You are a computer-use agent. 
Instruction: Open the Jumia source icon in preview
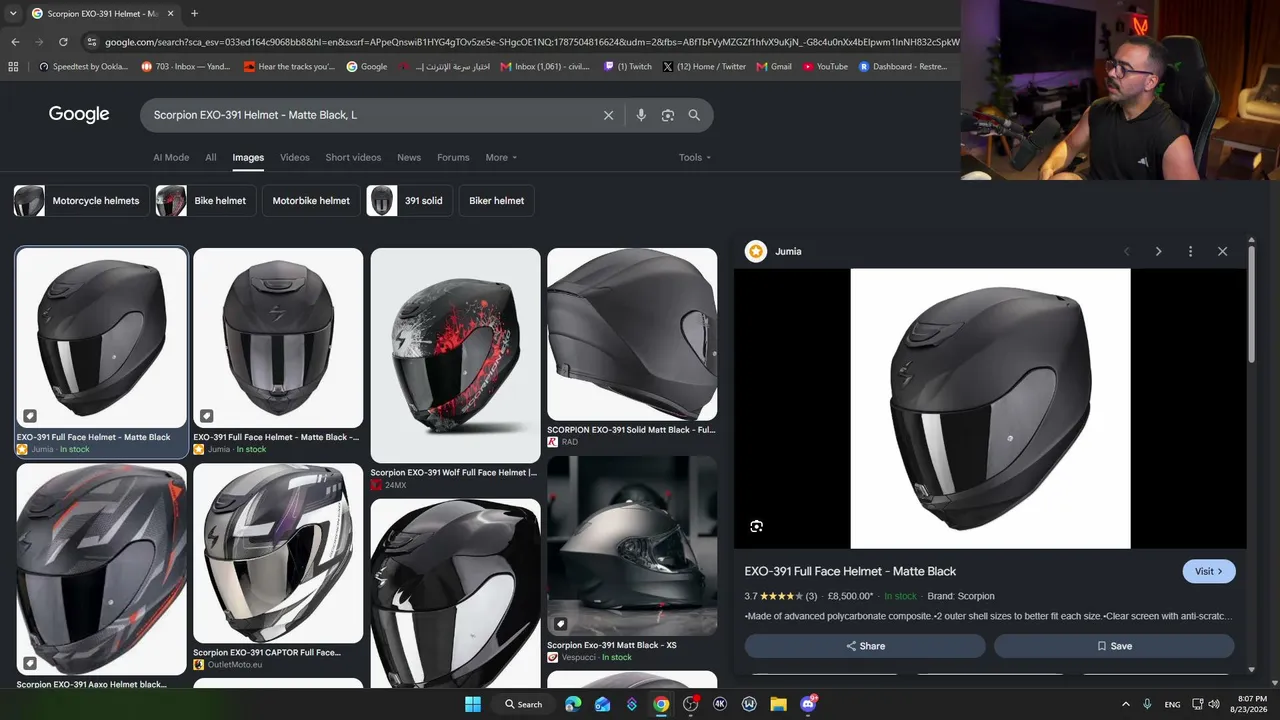tap(756, 251)
